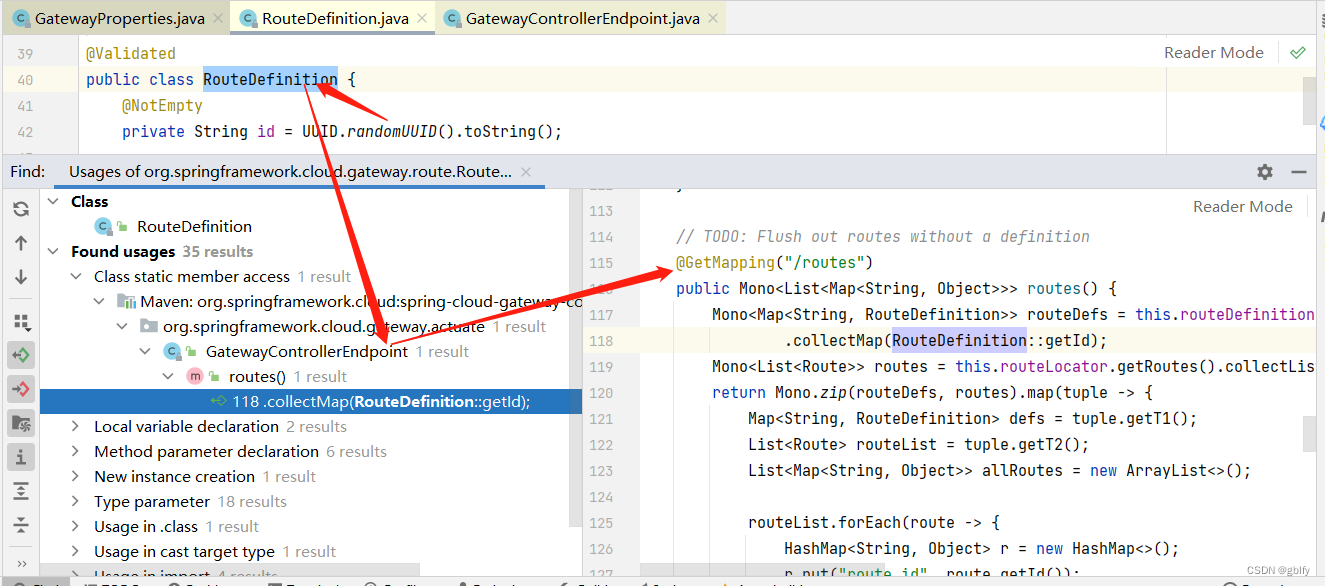The width and height of the screenshot is (1325, 586).
Task: Toggle the usages preview info icon
Action: [20, 456]
